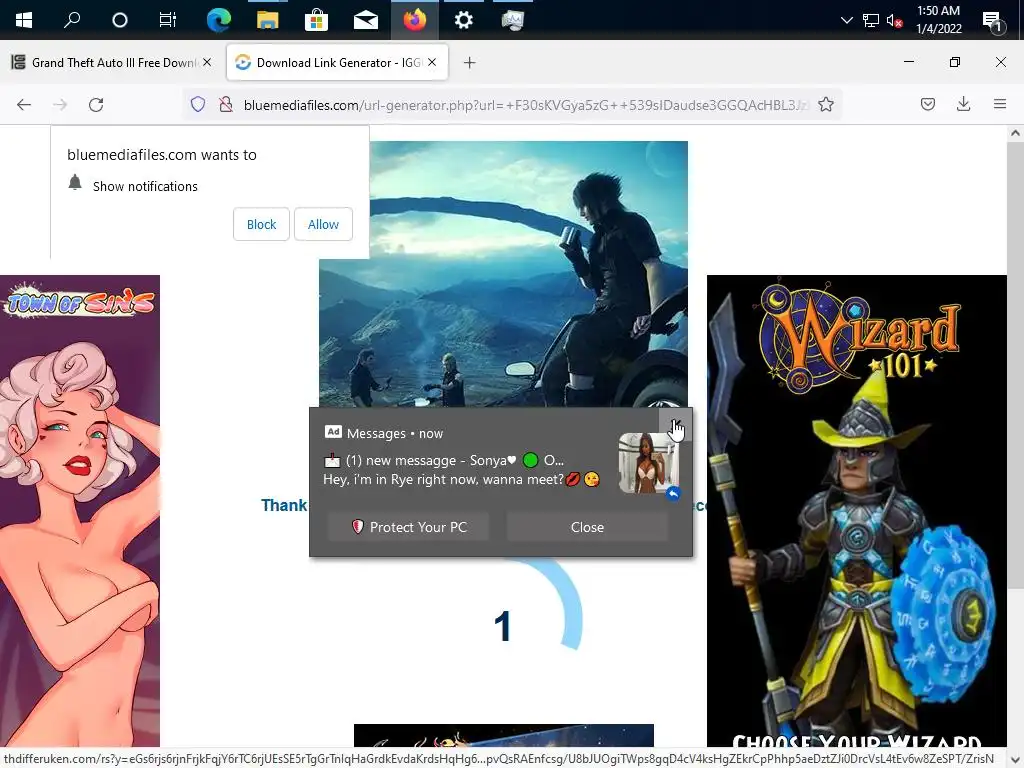Click the Wizard 101 banner ad

pyautogui.click(x=857, y=511)
